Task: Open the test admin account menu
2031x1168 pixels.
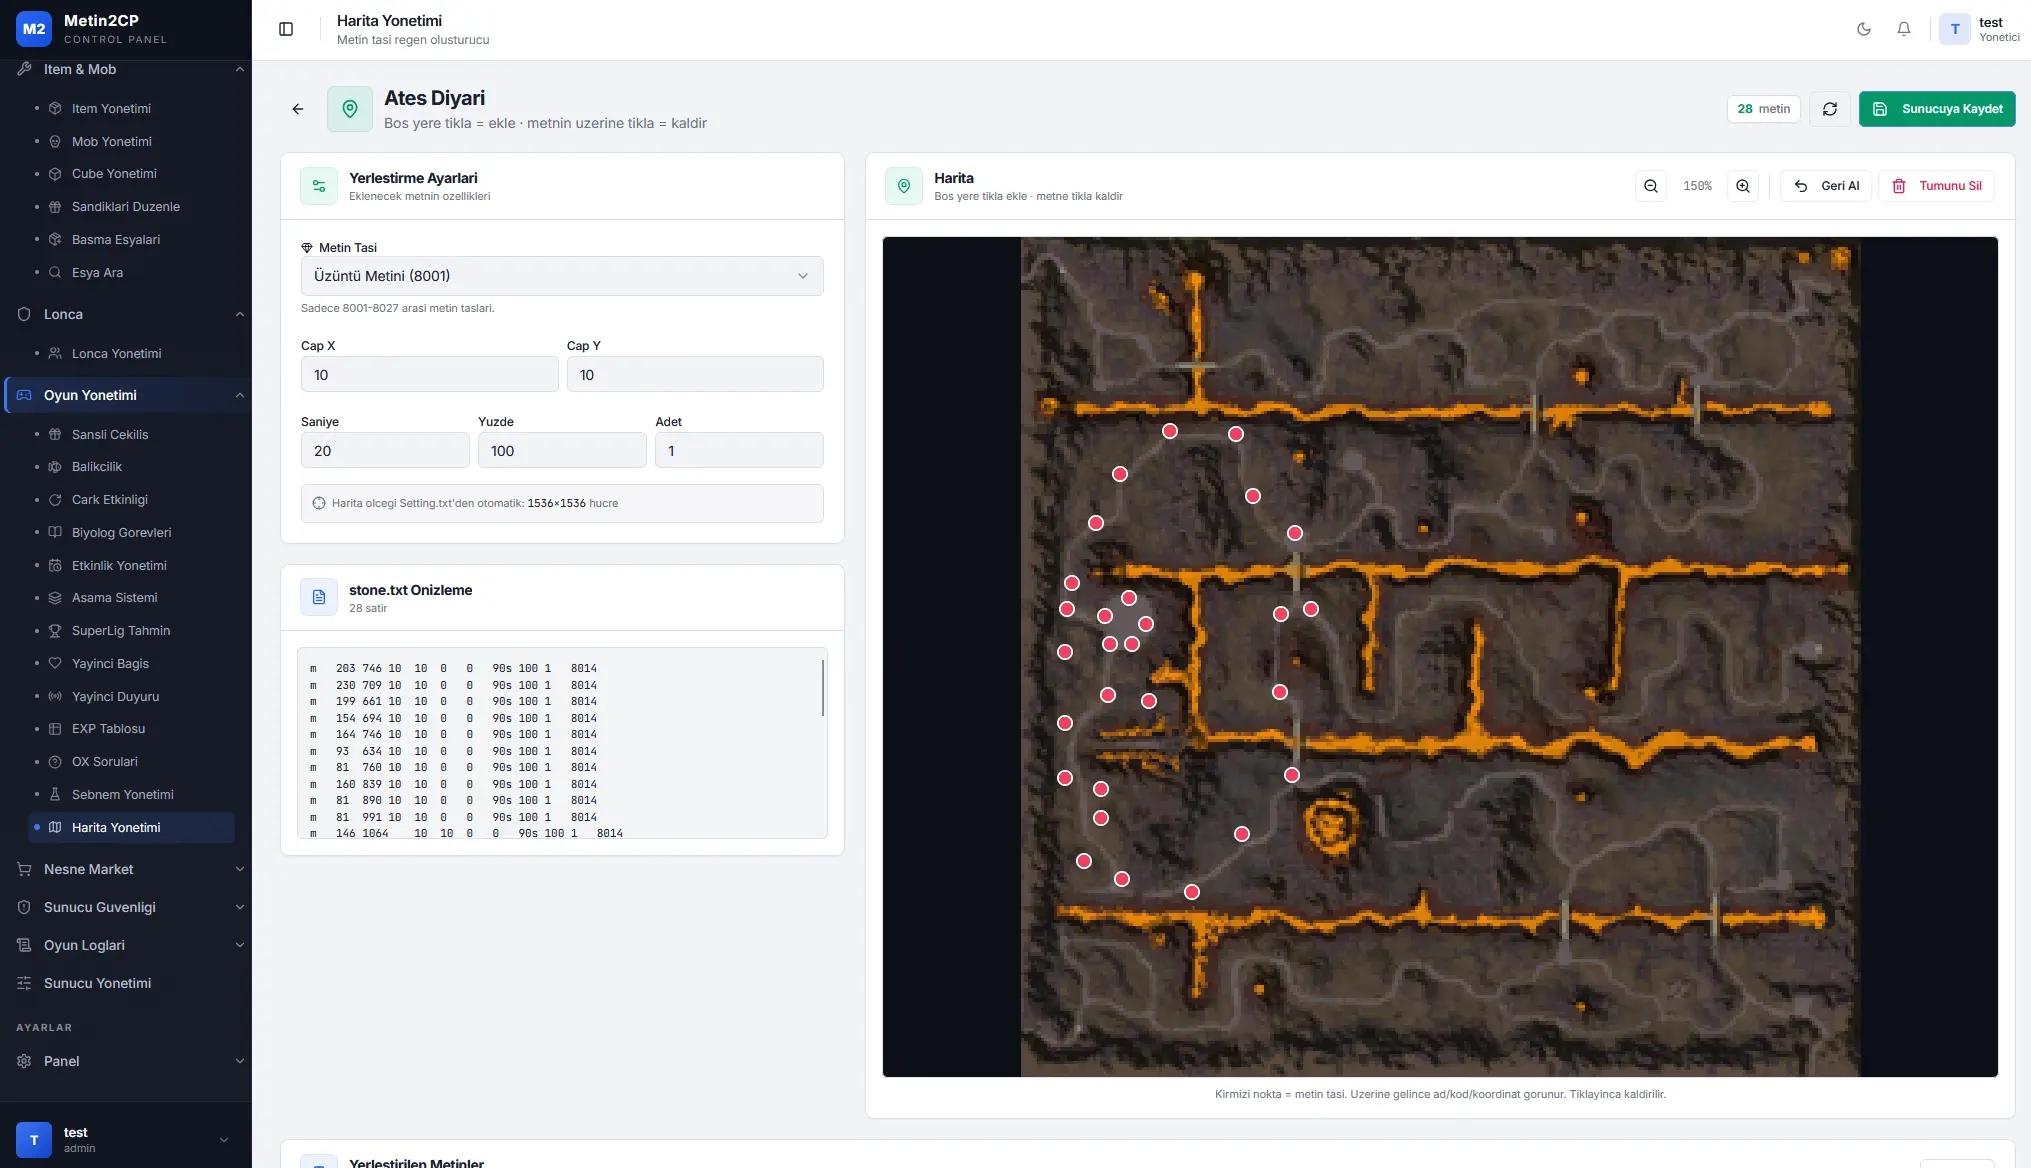Action: (126, 1140)
